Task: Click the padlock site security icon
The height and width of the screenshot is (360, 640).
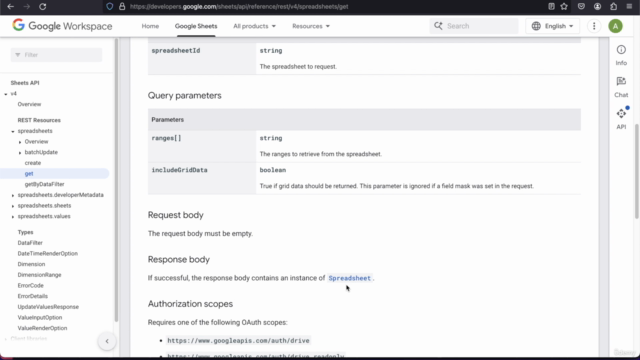Action: [122, 7]
